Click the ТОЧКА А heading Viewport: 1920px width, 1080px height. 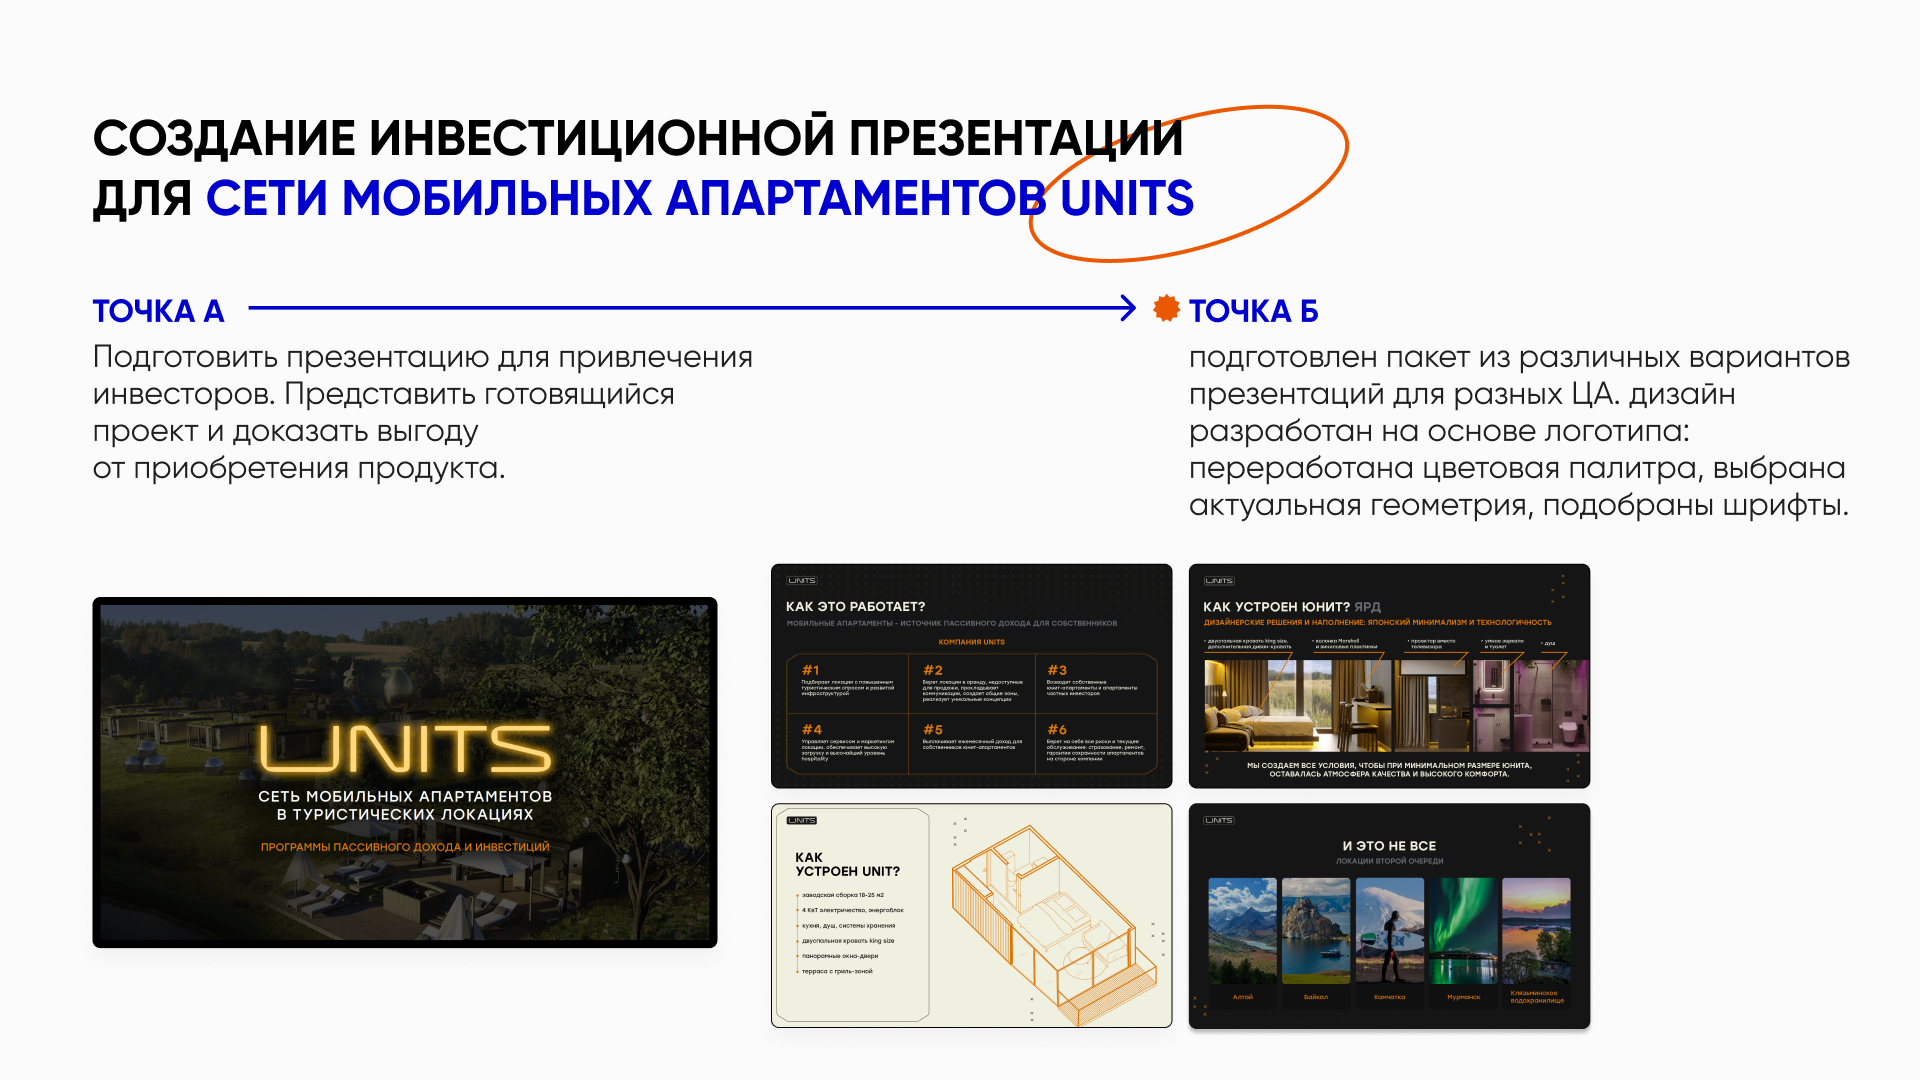click(x=158, y=311)
